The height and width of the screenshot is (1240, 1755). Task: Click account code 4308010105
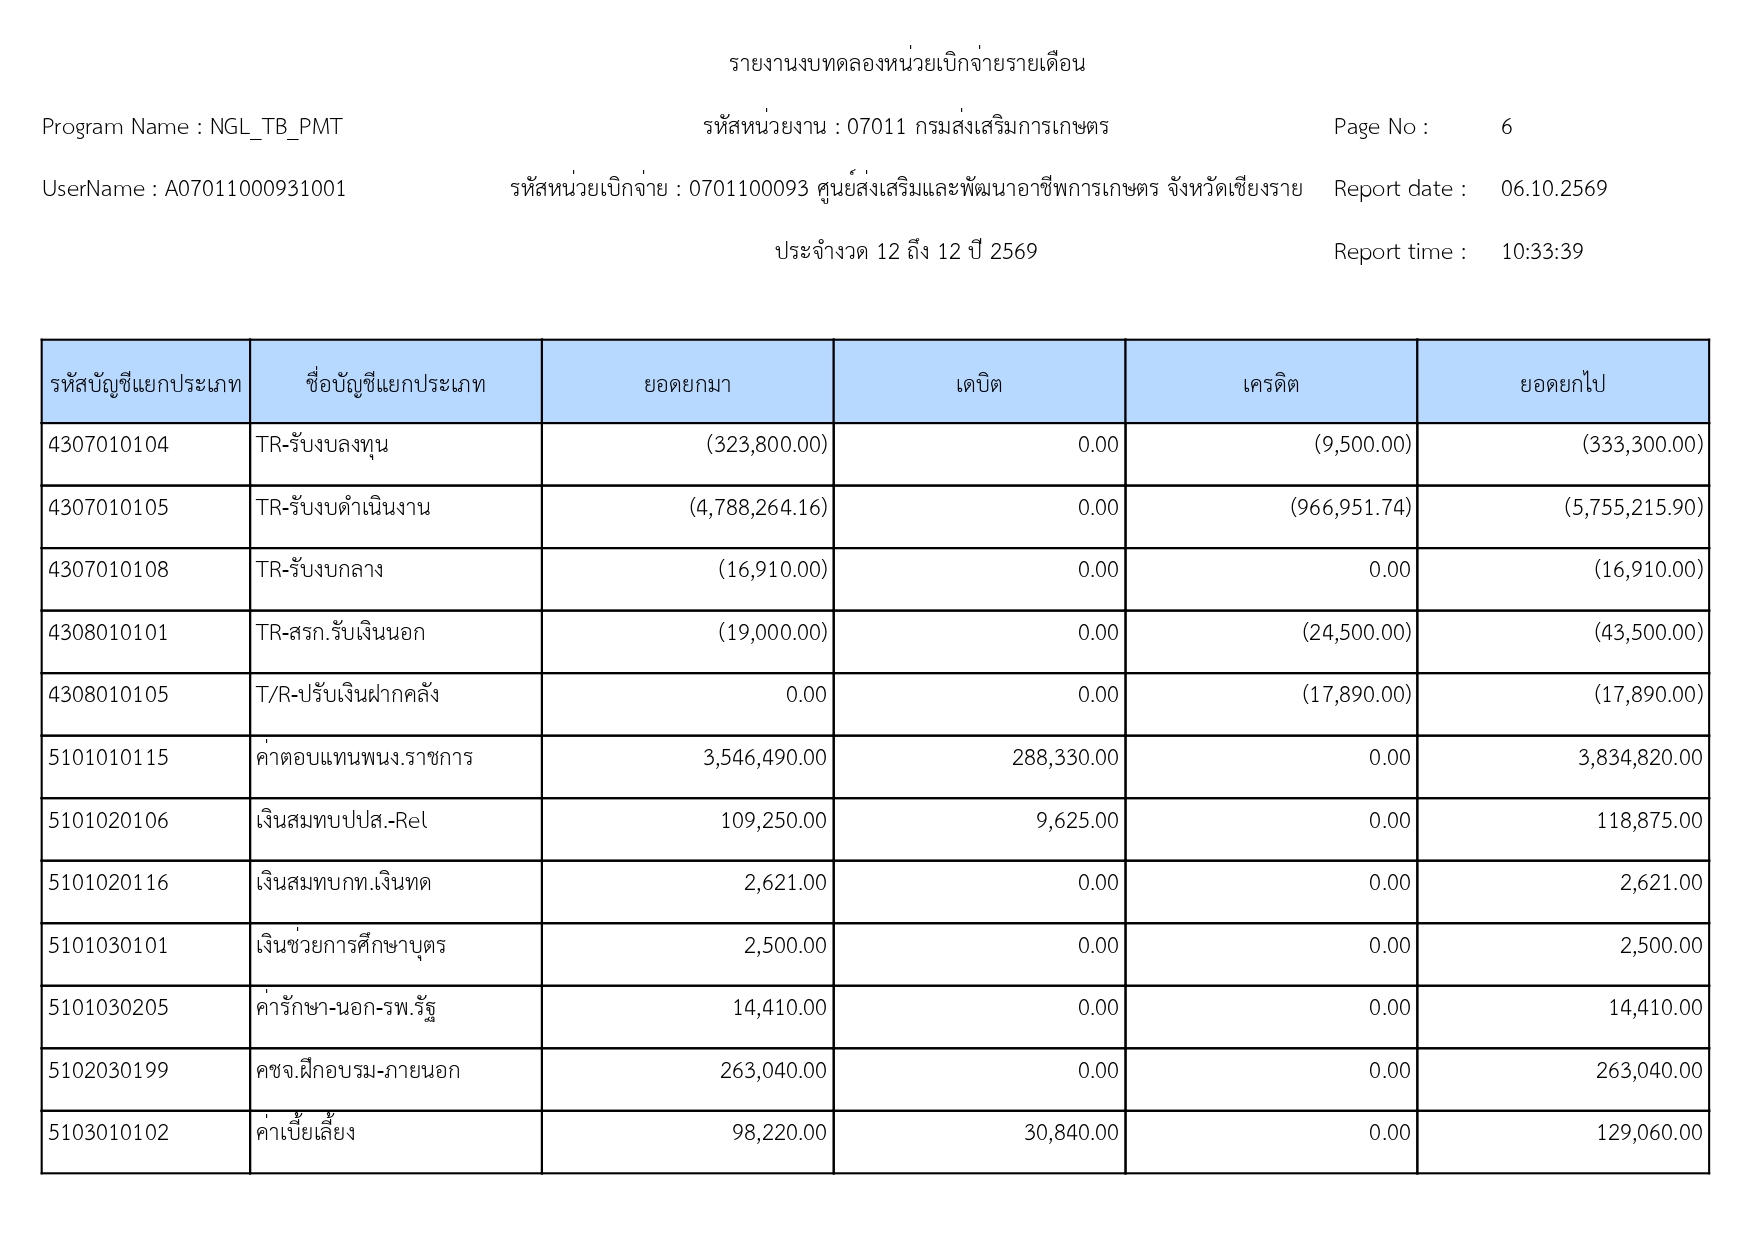tap(108, 695)
